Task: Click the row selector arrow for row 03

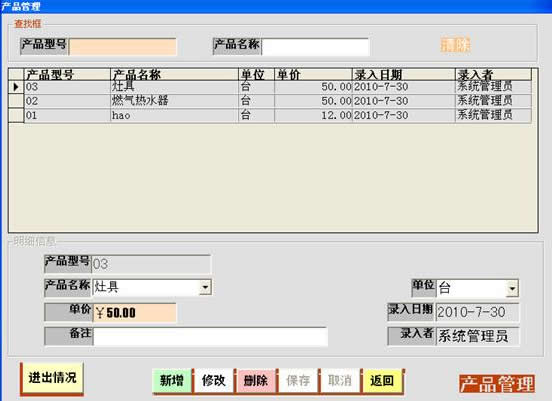Action: tap(16, 87)
